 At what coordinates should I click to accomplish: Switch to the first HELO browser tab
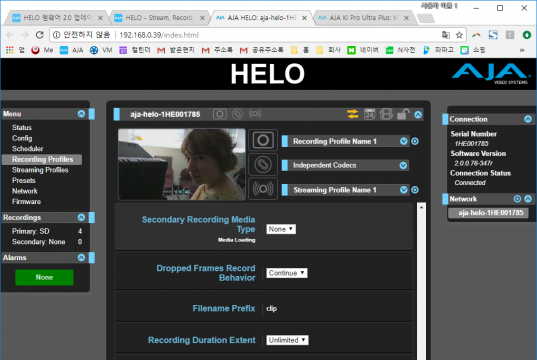tap(57, 18)
